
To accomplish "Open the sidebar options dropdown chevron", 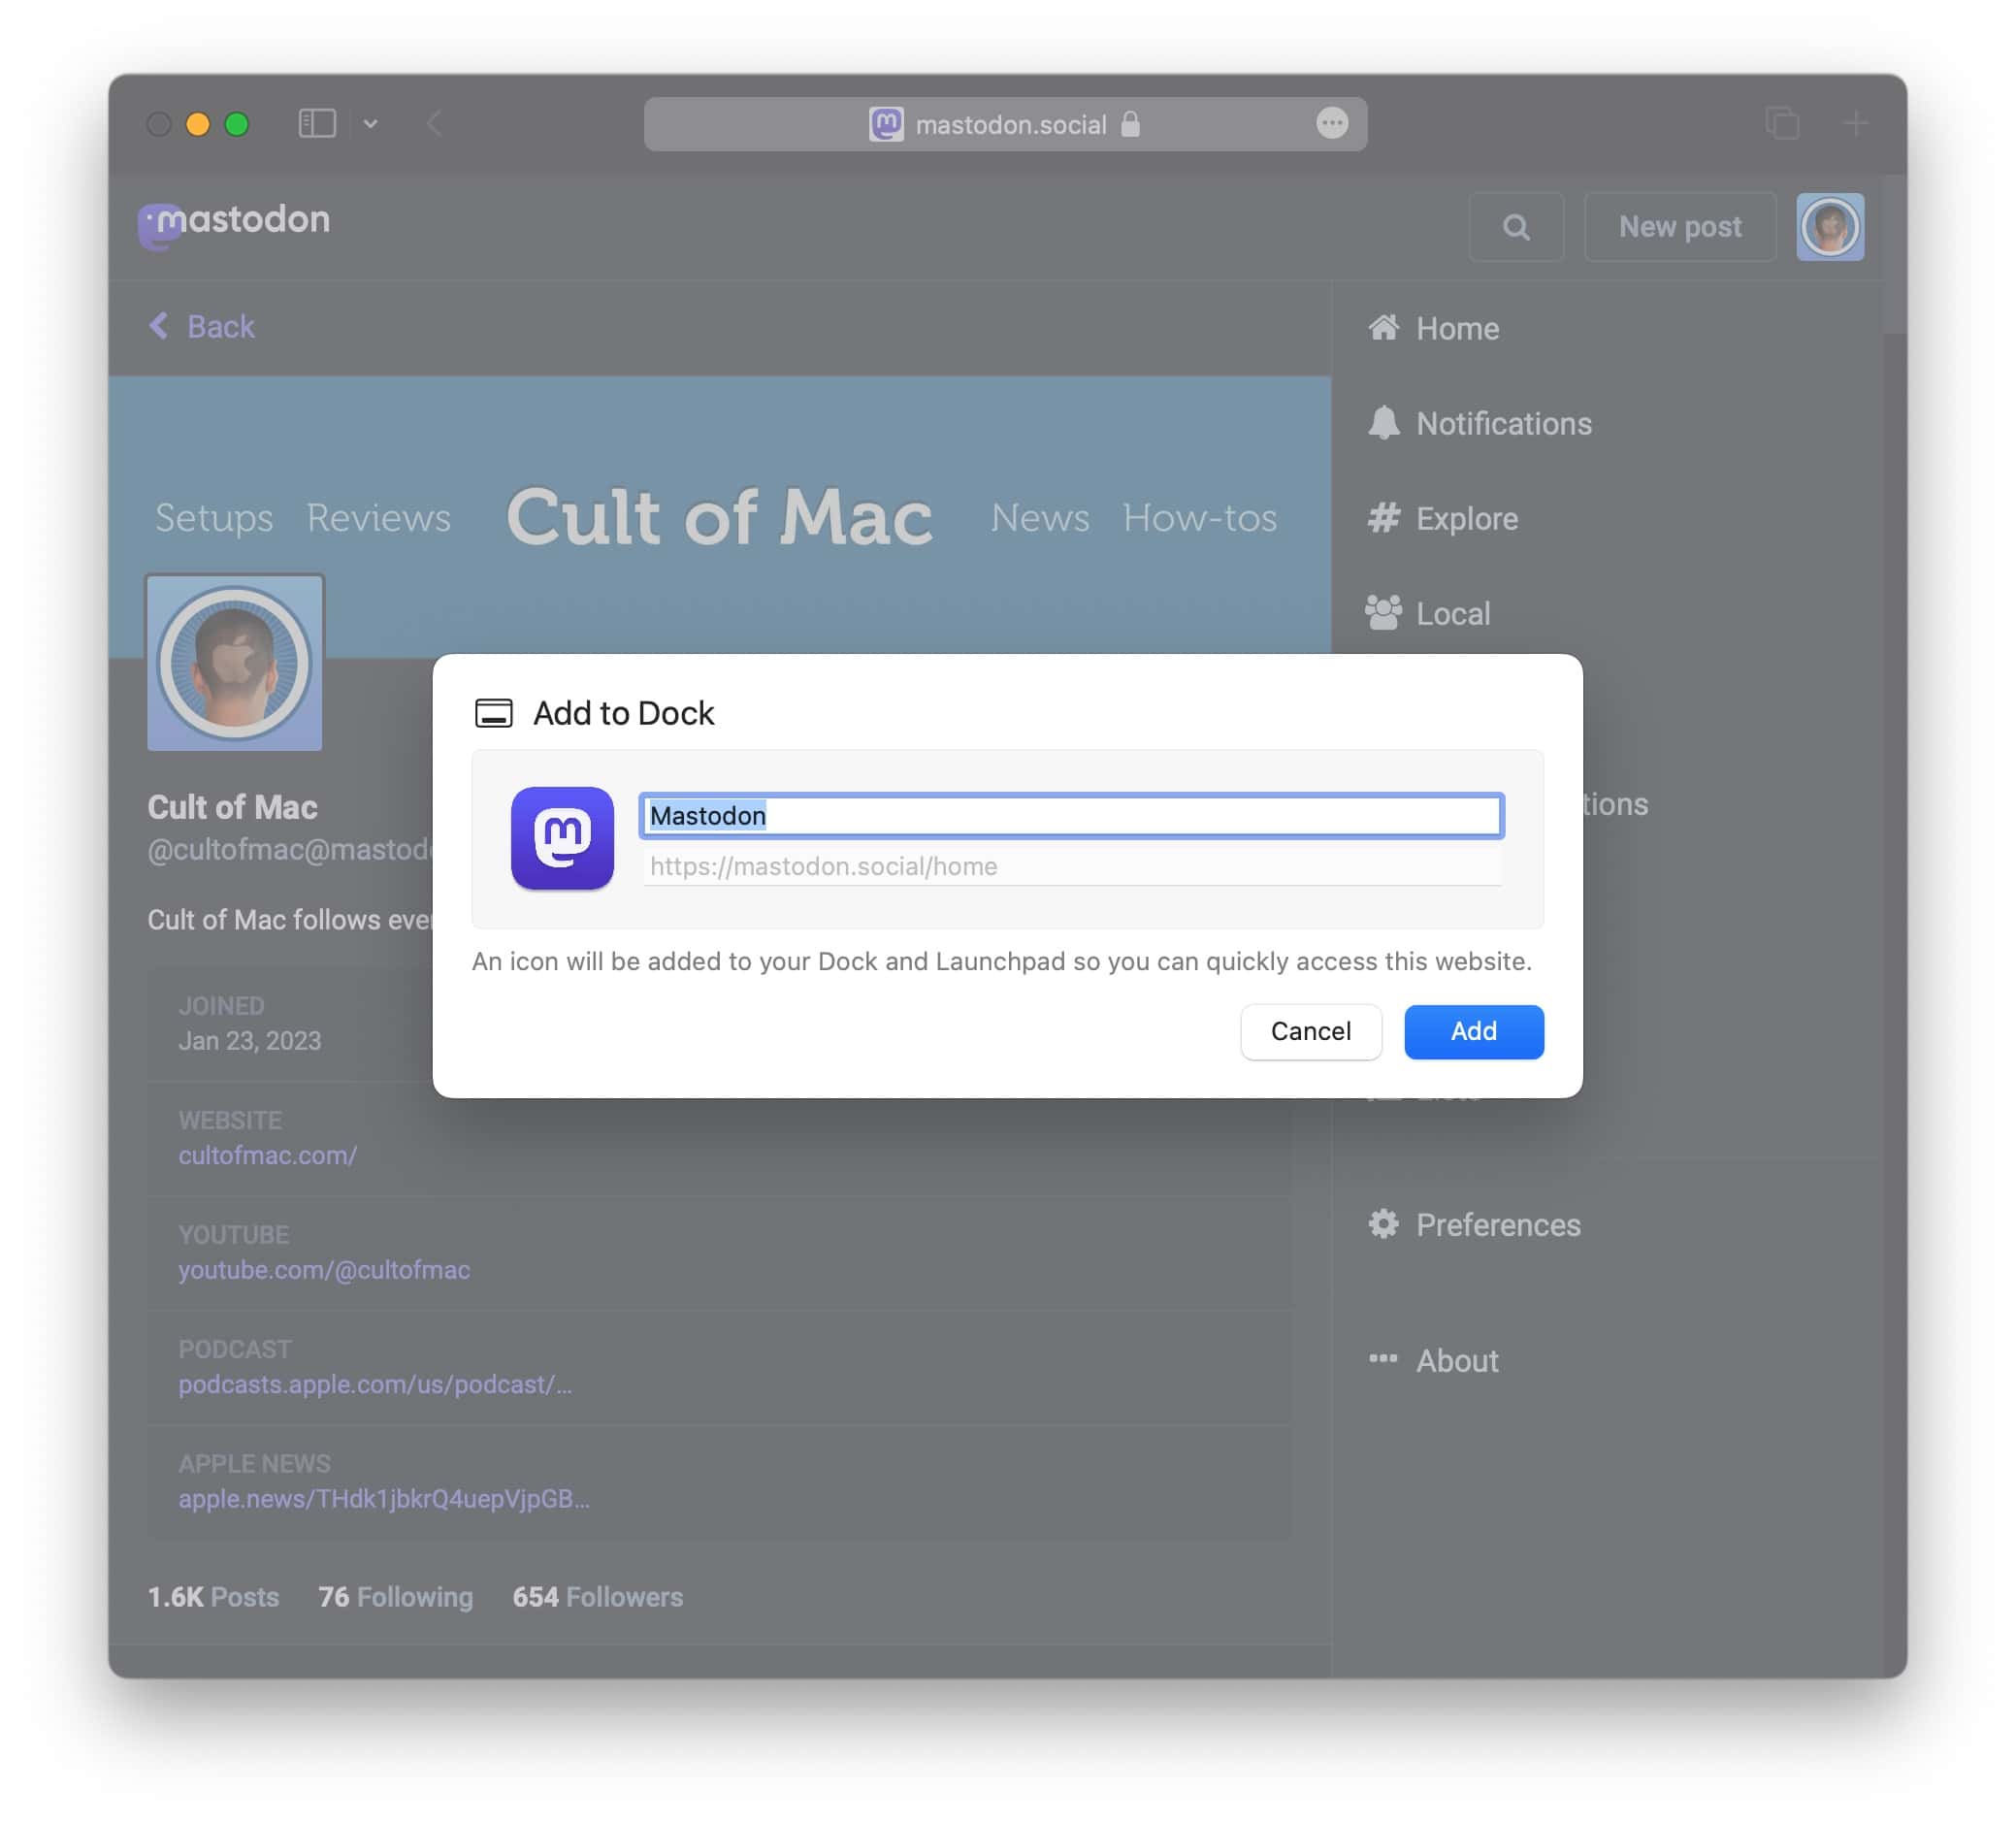I will [370, 124].
